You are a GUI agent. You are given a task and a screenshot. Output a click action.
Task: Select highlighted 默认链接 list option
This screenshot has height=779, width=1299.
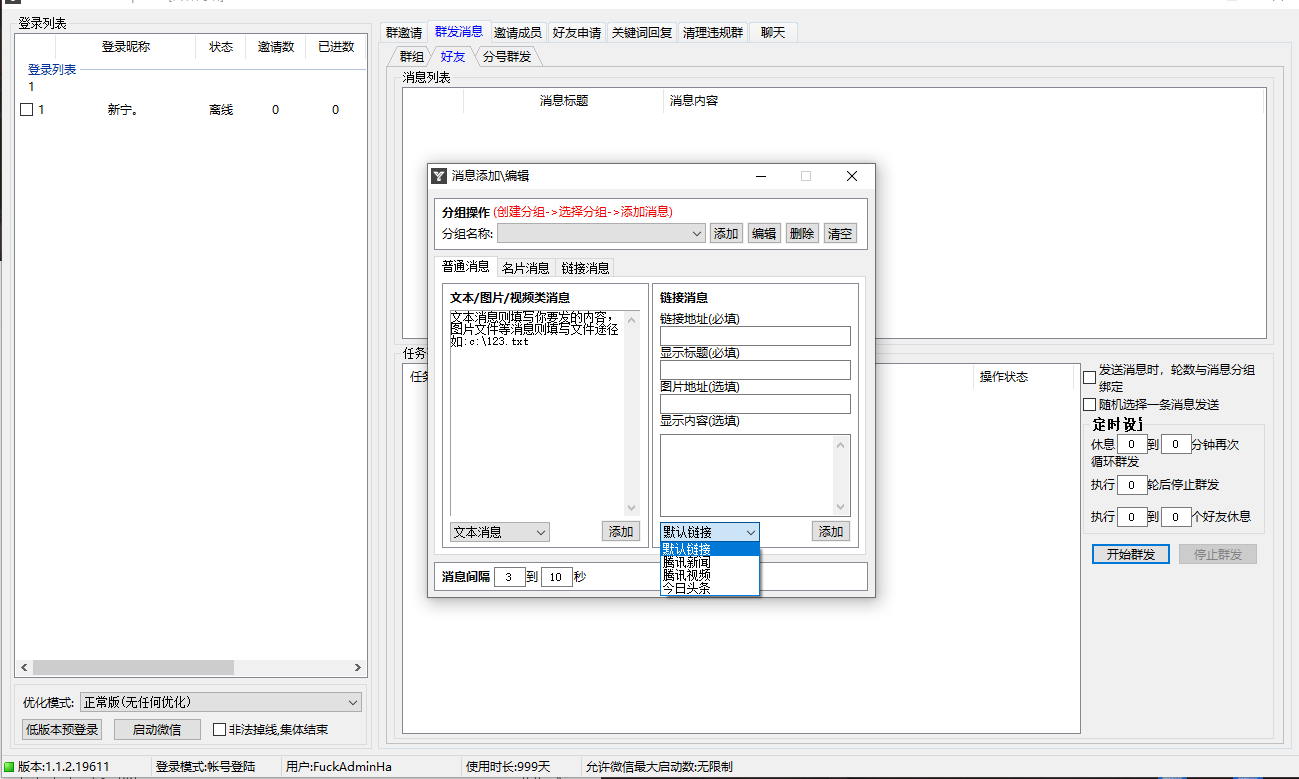(x=709, y=549)
